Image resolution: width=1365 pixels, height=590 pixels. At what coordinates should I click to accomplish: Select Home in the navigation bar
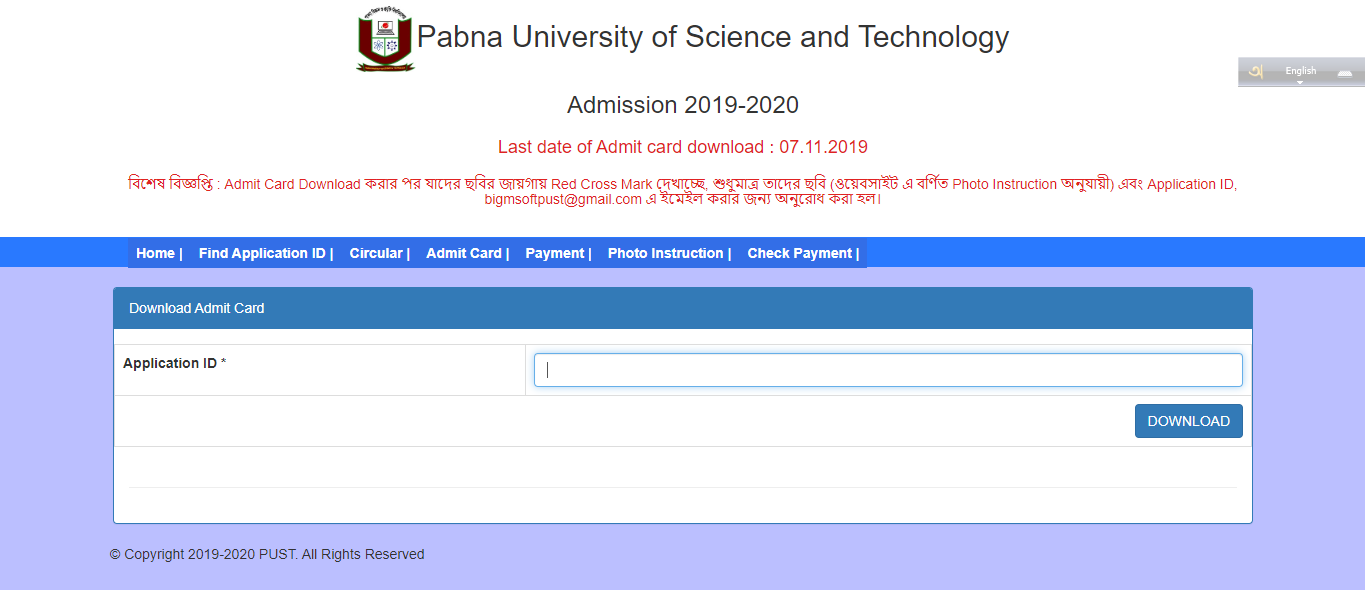[x=155, y=253]
